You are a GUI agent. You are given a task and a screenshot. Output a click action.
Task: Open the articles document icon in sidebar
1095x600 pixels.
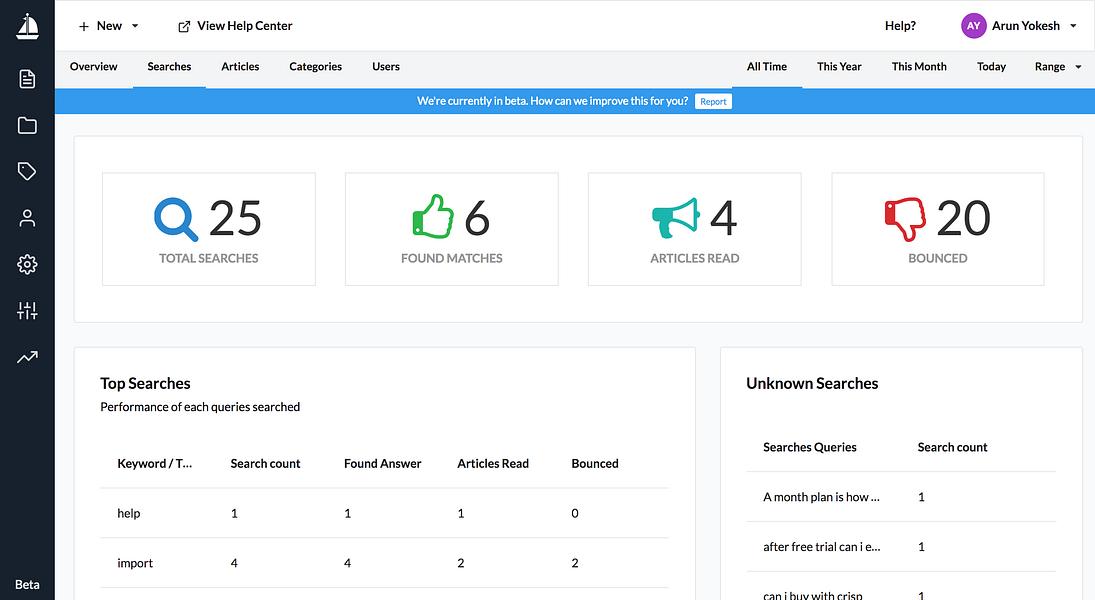(27, 79)
